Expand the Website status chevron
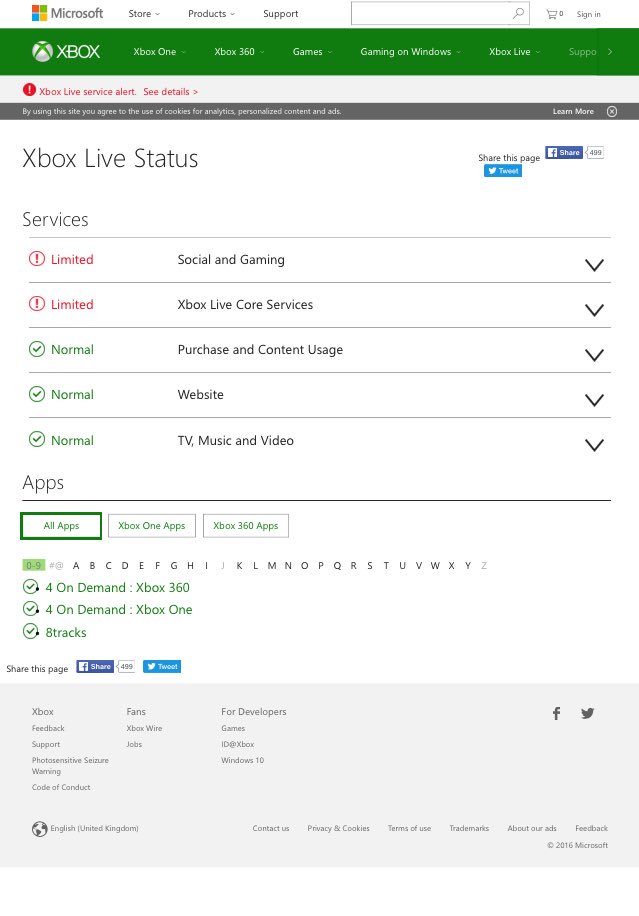 point(594,400)
